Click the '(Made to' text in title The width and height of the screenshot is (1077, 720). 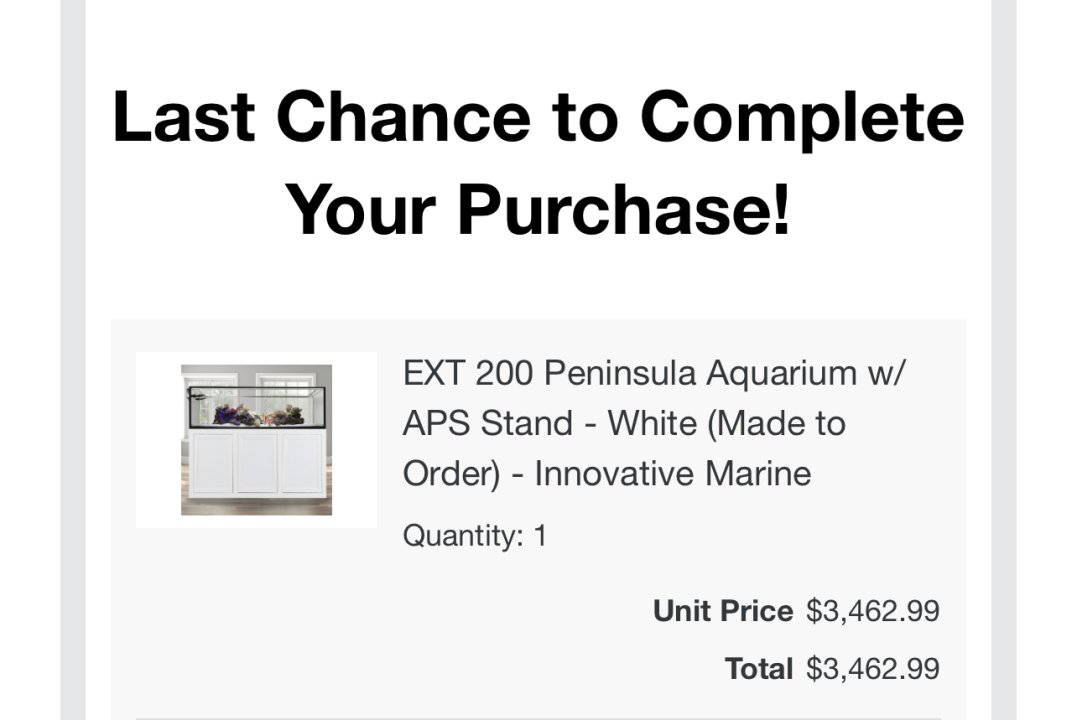[777, 423]
